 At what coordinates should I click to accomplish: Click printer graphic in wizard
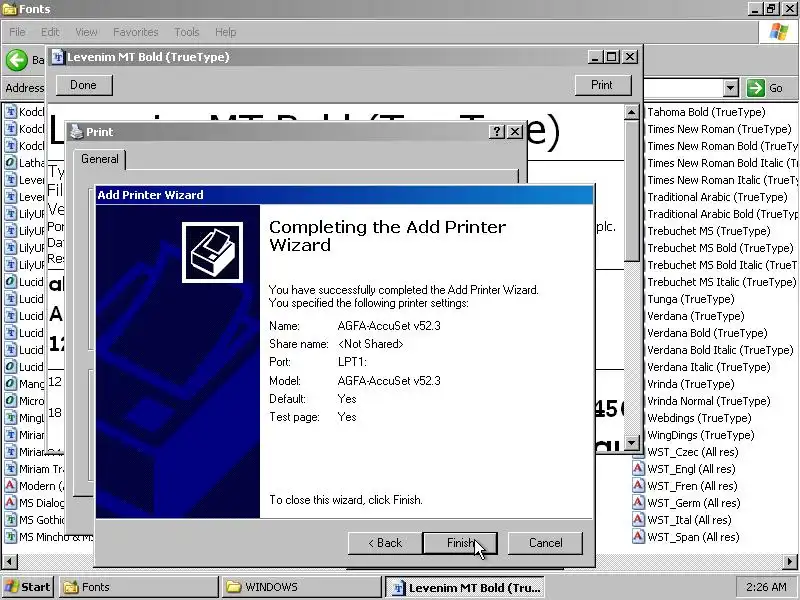[x=212, y=252]
